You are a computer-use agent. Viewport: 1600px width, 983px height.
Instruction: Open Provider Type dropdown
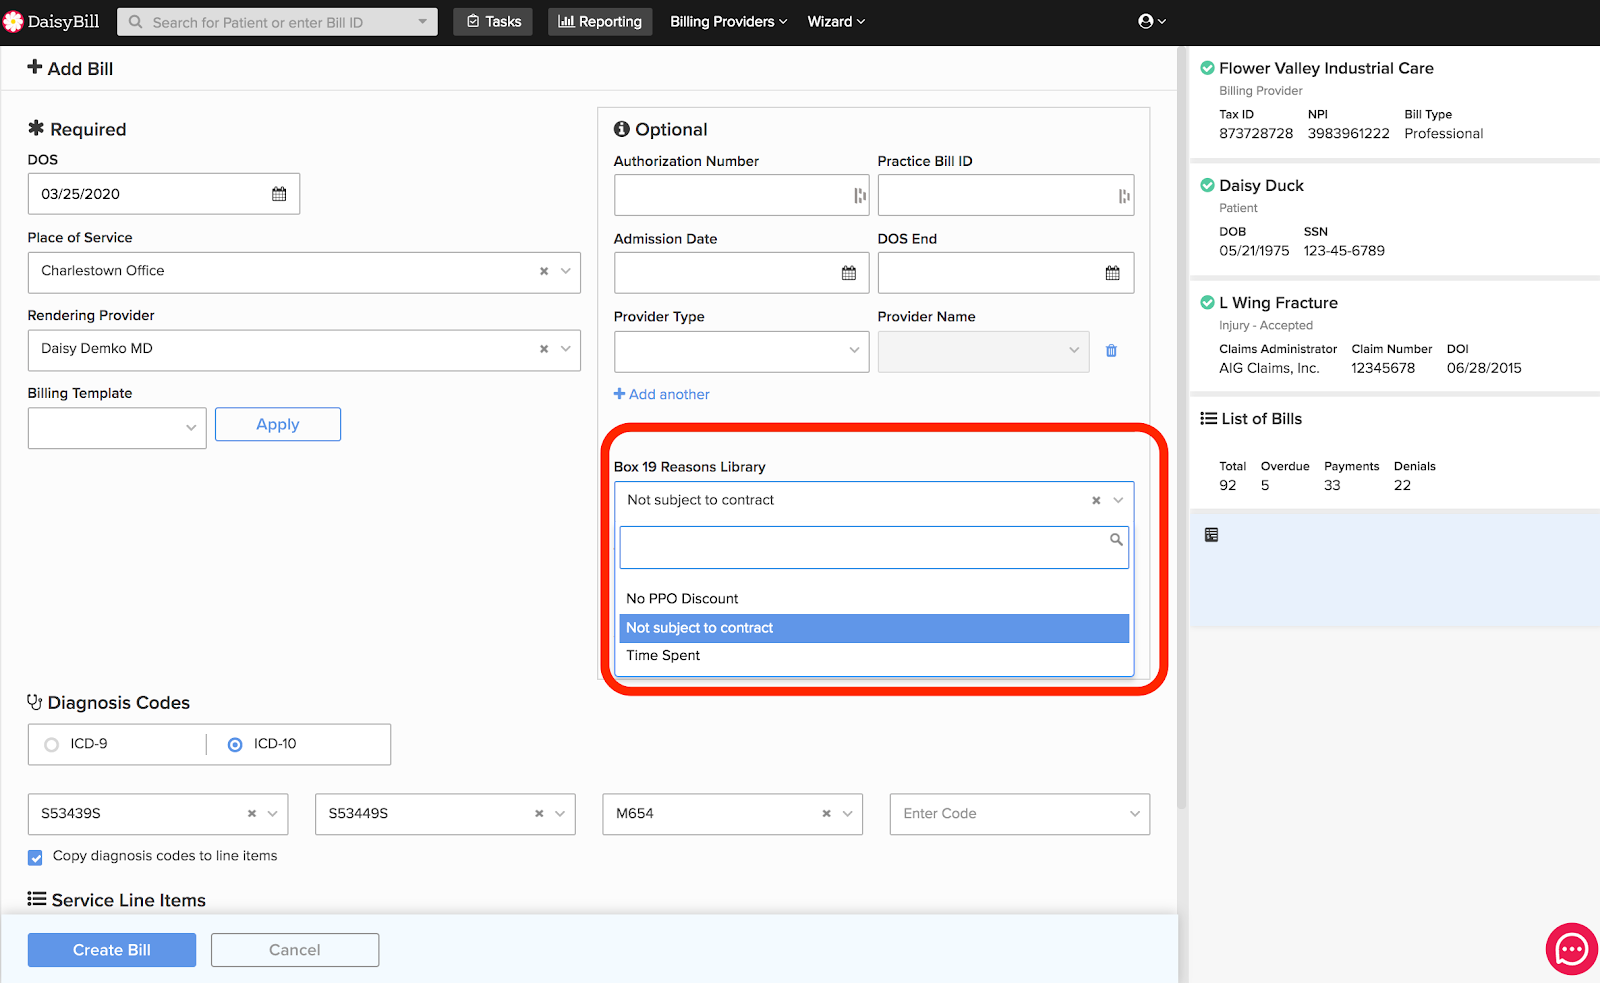pos(741,351)
